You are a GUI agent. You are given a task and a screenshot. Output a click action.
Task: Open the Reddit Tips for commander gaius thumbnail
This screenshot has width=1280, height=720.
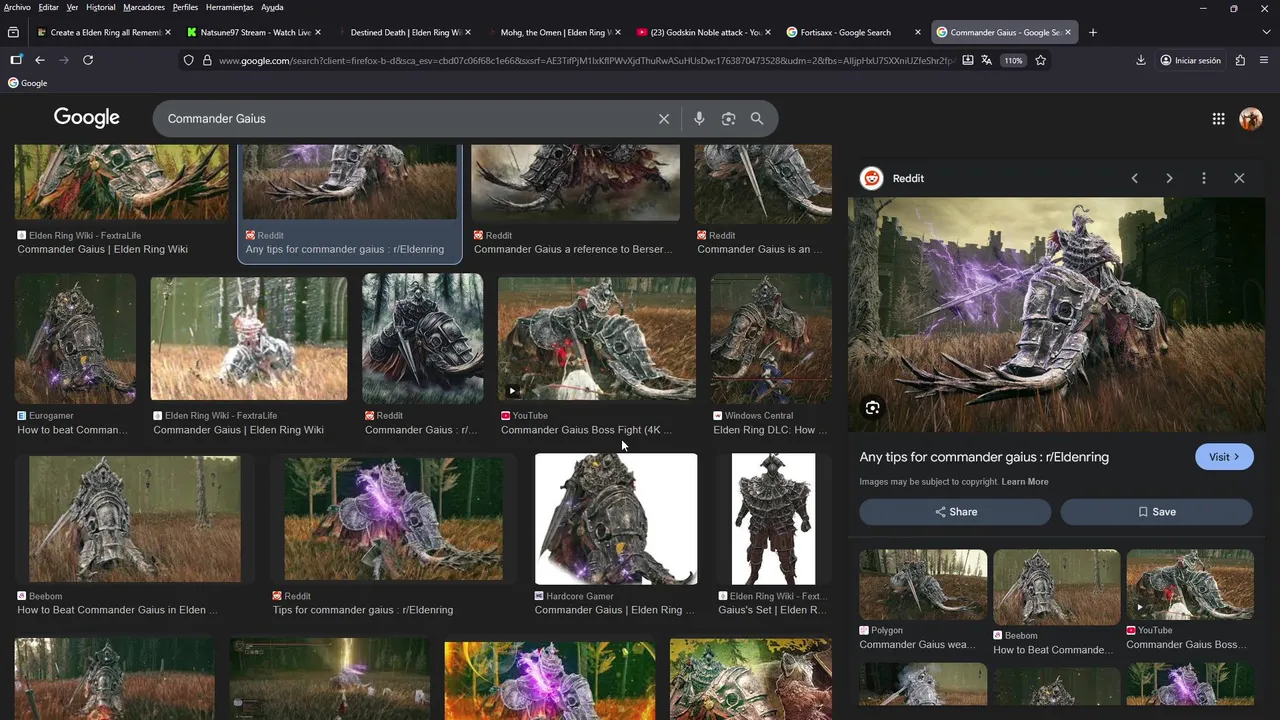tap(393, 520)
